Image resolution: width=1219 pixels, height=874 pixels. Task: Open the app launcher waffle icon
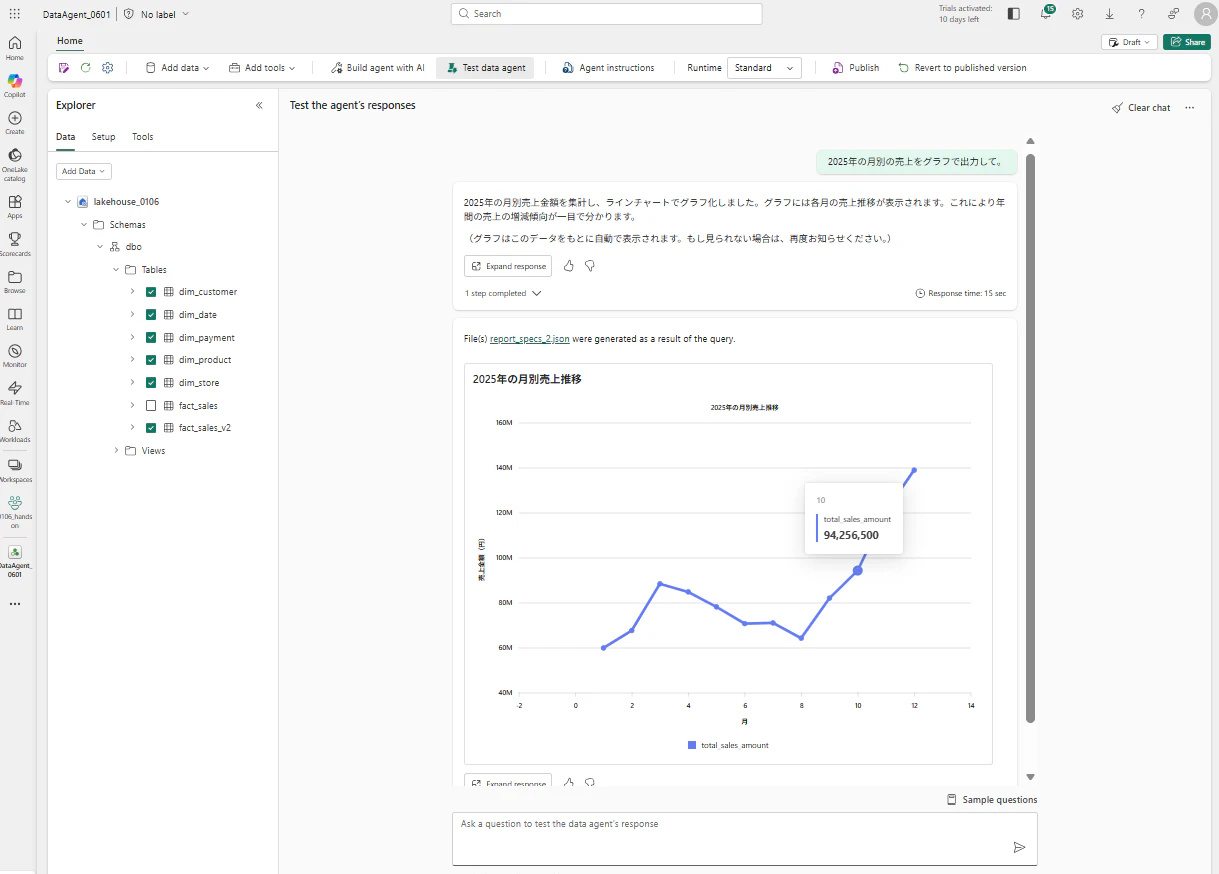tap(14, 14)
